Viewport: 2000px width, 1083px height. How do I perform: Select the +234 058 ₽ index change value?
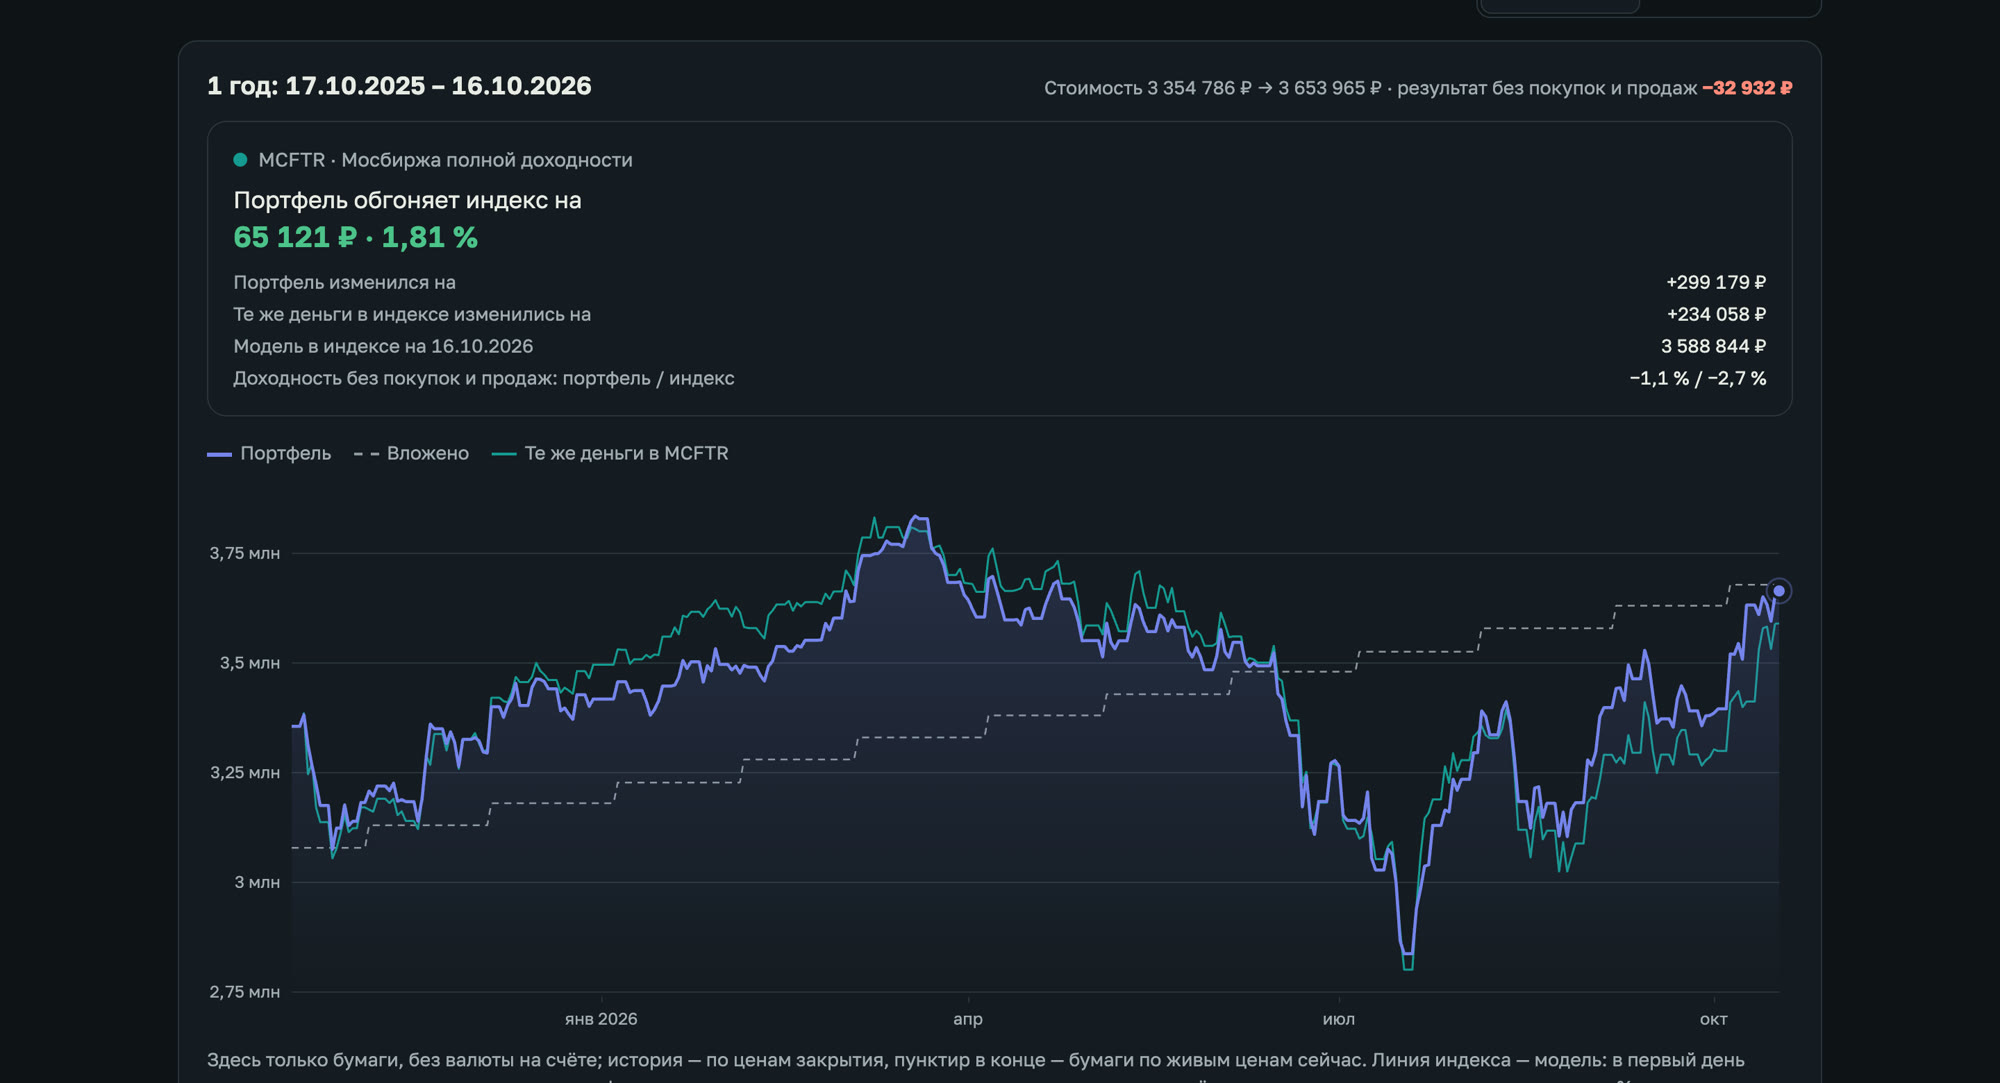(x=1716, y=314)
